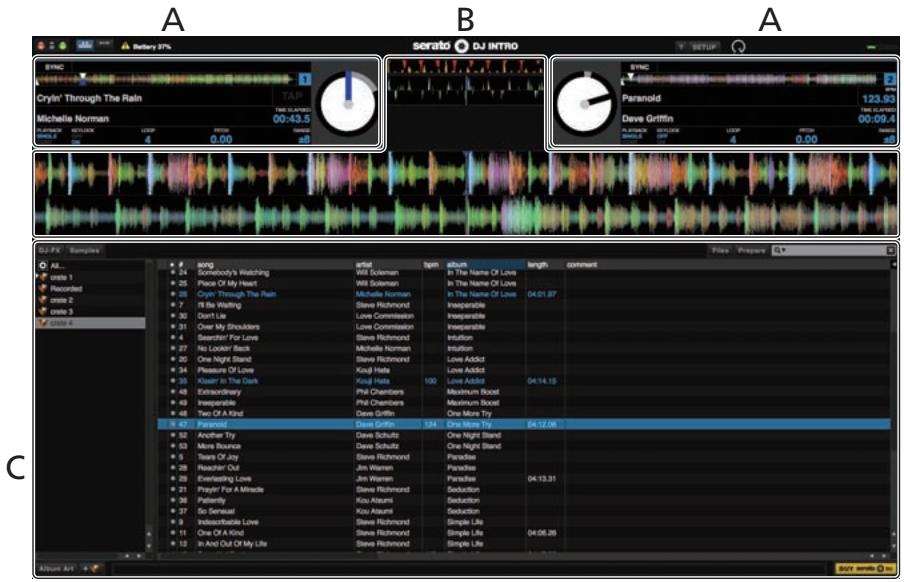Click the right deck virtual platter
The height and width of the screenshot is (582, 904).
(x=585, y=104)
